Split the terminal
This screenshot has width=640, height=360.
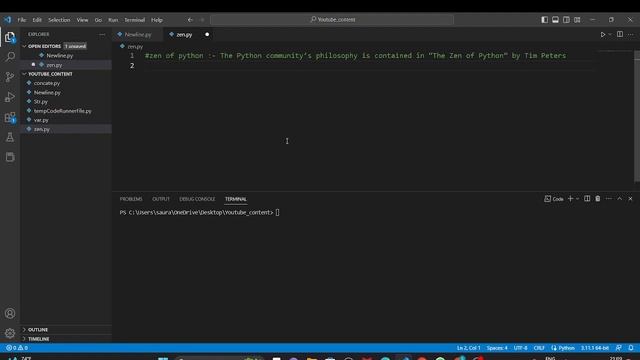(587, 199)
